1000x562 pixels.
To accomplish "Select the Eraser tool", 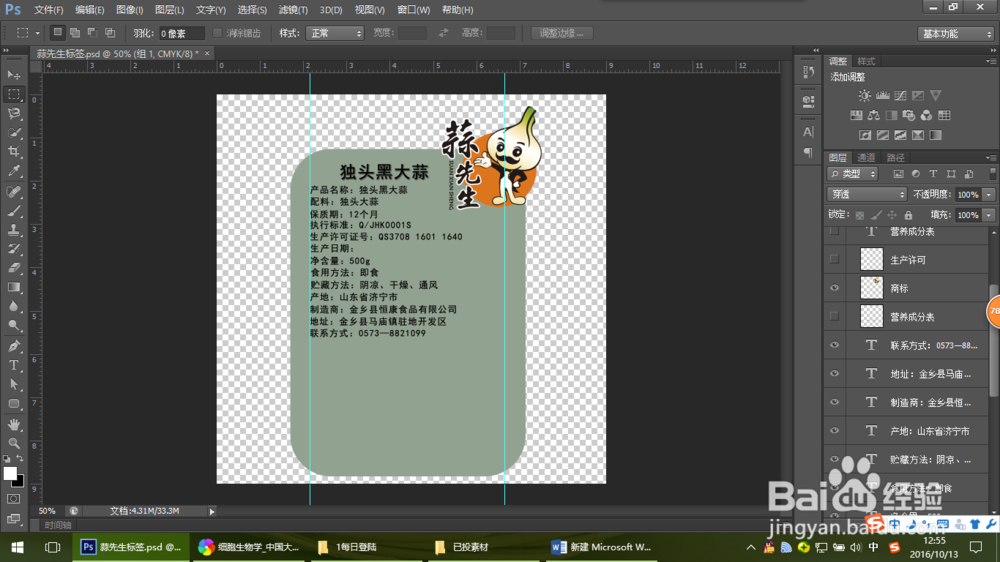I will point(13,268).
